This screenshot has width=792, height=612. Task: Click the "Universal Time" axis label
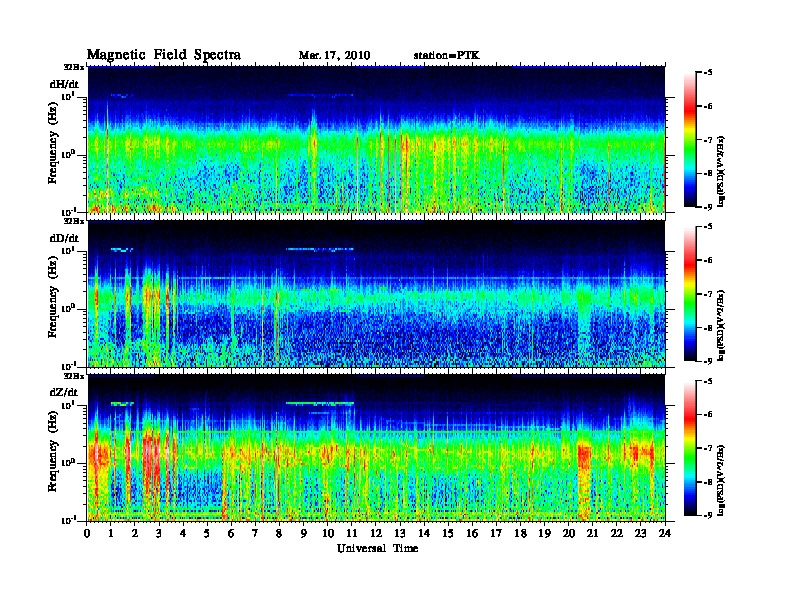click(x=378, y=548)
